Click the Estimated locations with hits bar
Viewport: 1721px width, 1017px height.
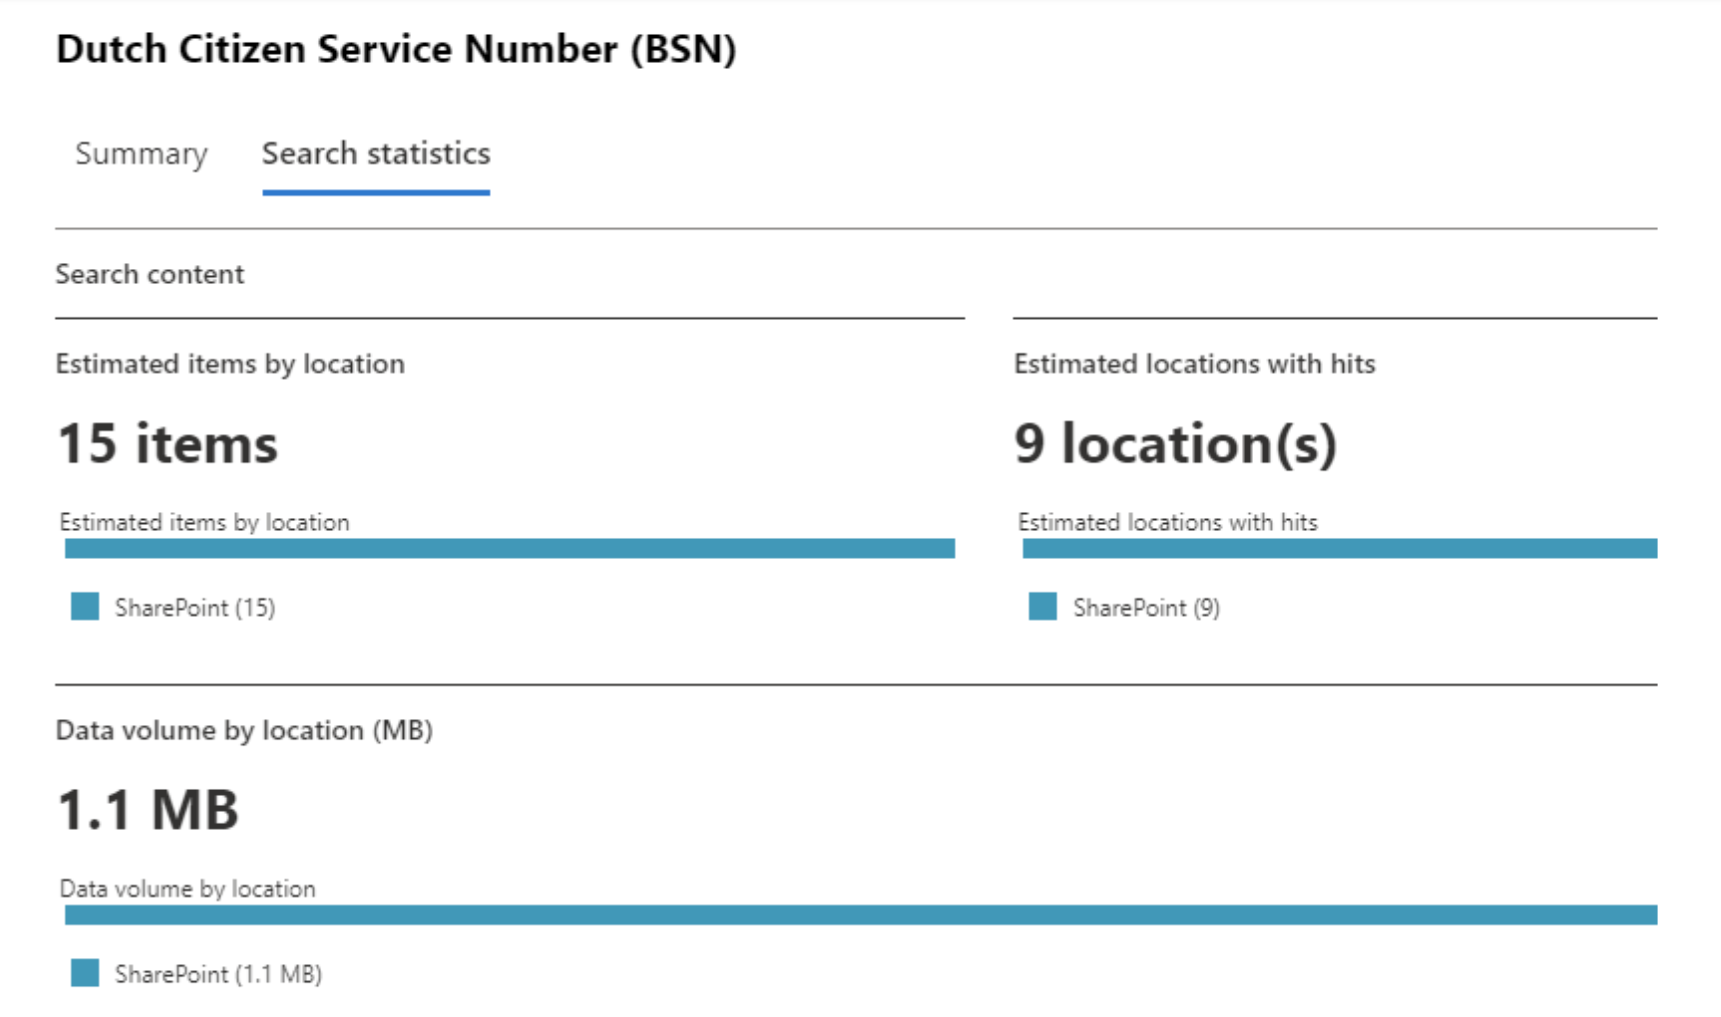pos(1340,549)
